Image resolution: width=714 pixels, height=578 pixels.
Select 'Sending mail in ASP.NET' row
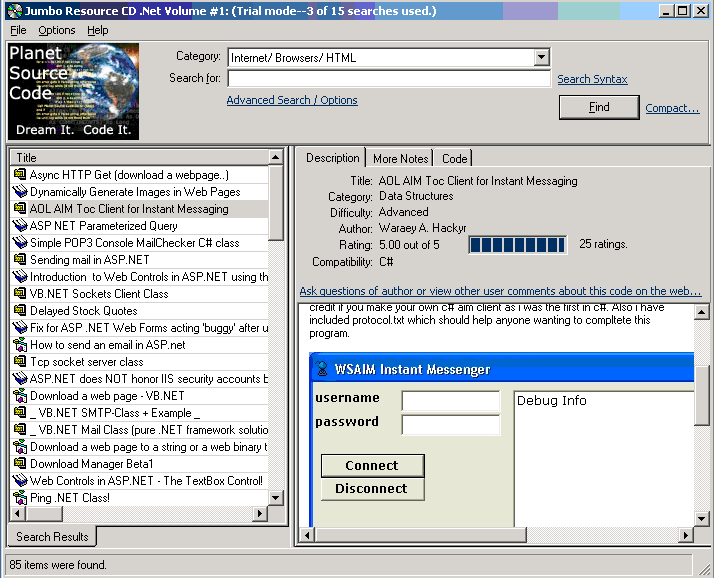click(139, 260)
